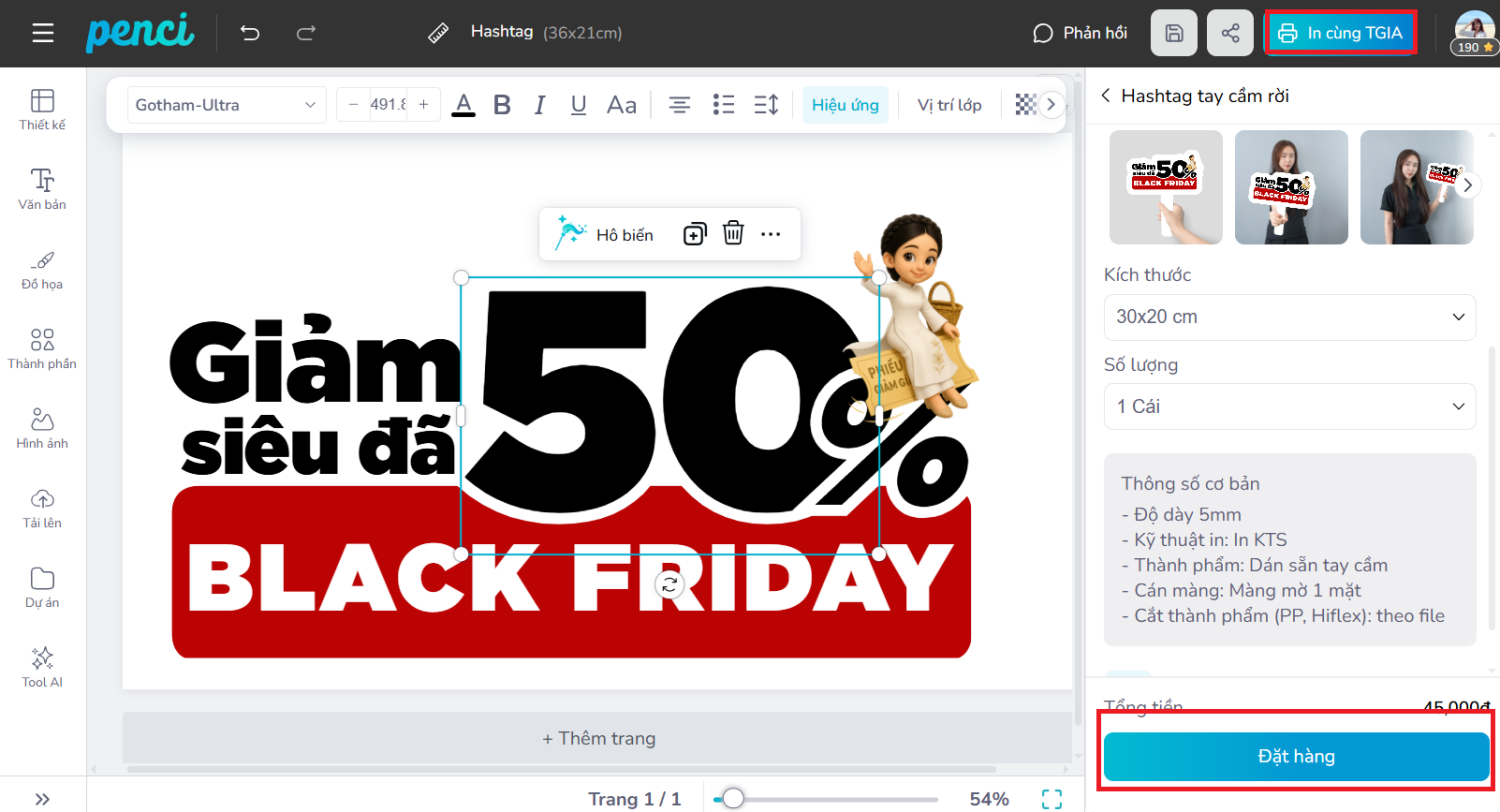Click the undo arrow icon

click(x=250, y=33)
